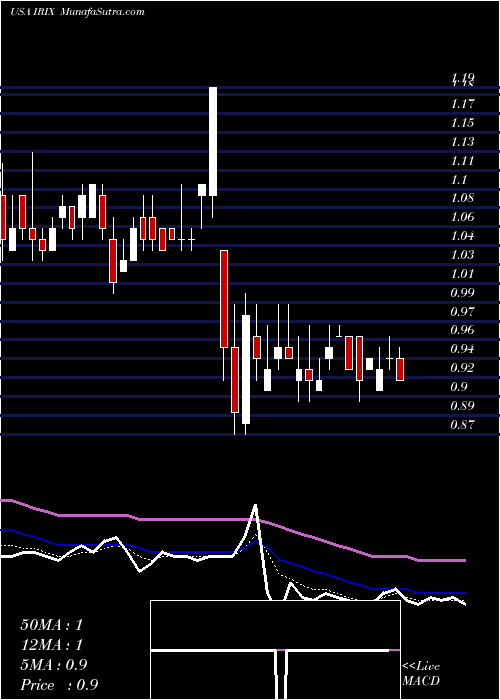Click the 0.97 price axis label

tap(463, 312)
